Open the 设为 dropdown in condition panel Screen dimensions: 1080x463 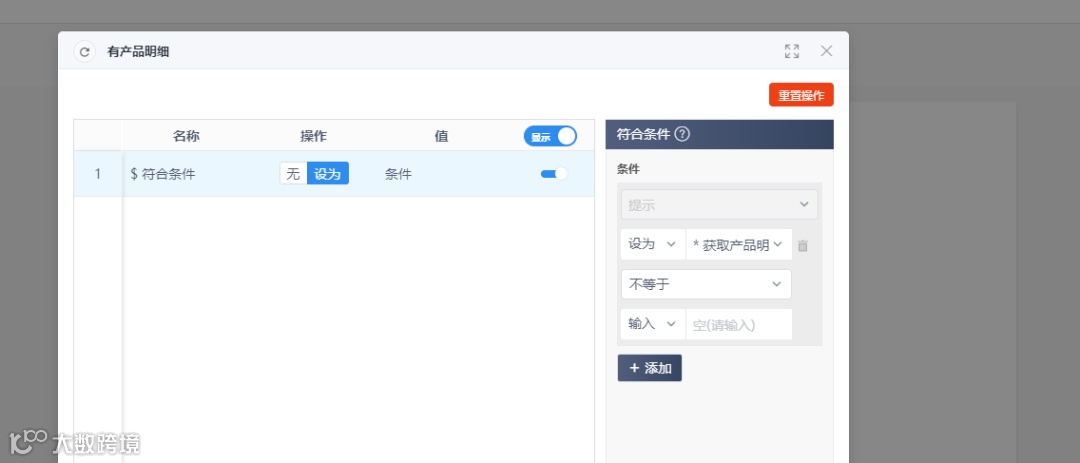click(x=652, y=245)
